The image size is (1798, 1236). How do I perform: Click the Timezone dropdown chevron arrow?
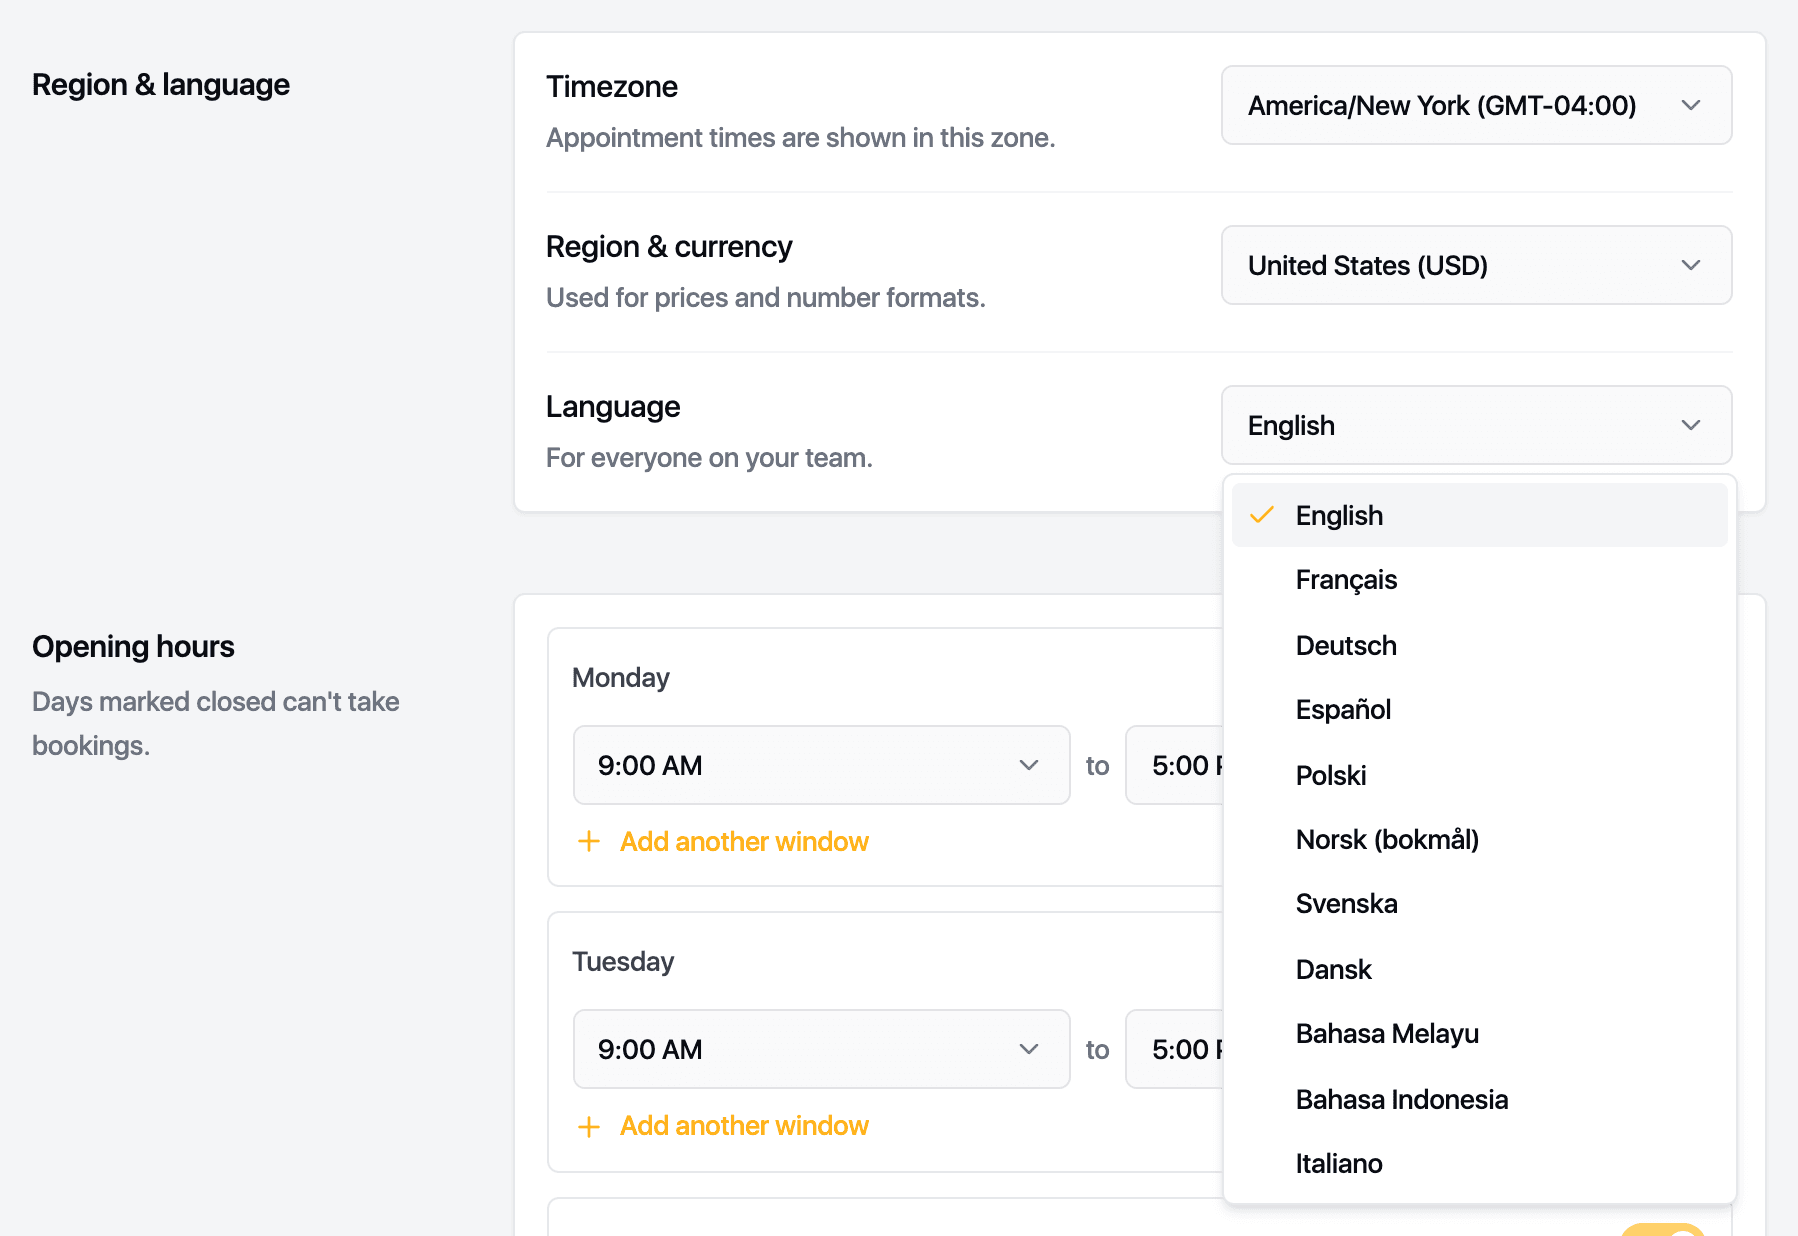(1691, 105)
